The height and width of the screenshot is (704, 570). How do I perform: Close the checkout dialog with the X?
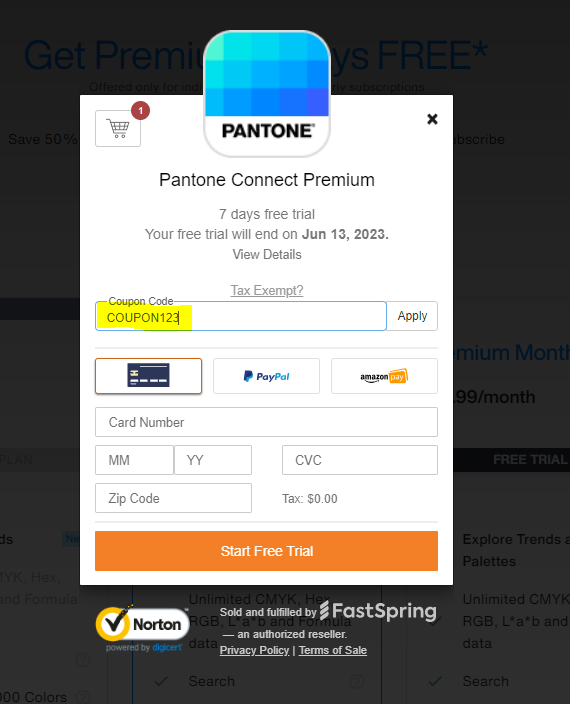coord(432,119)
